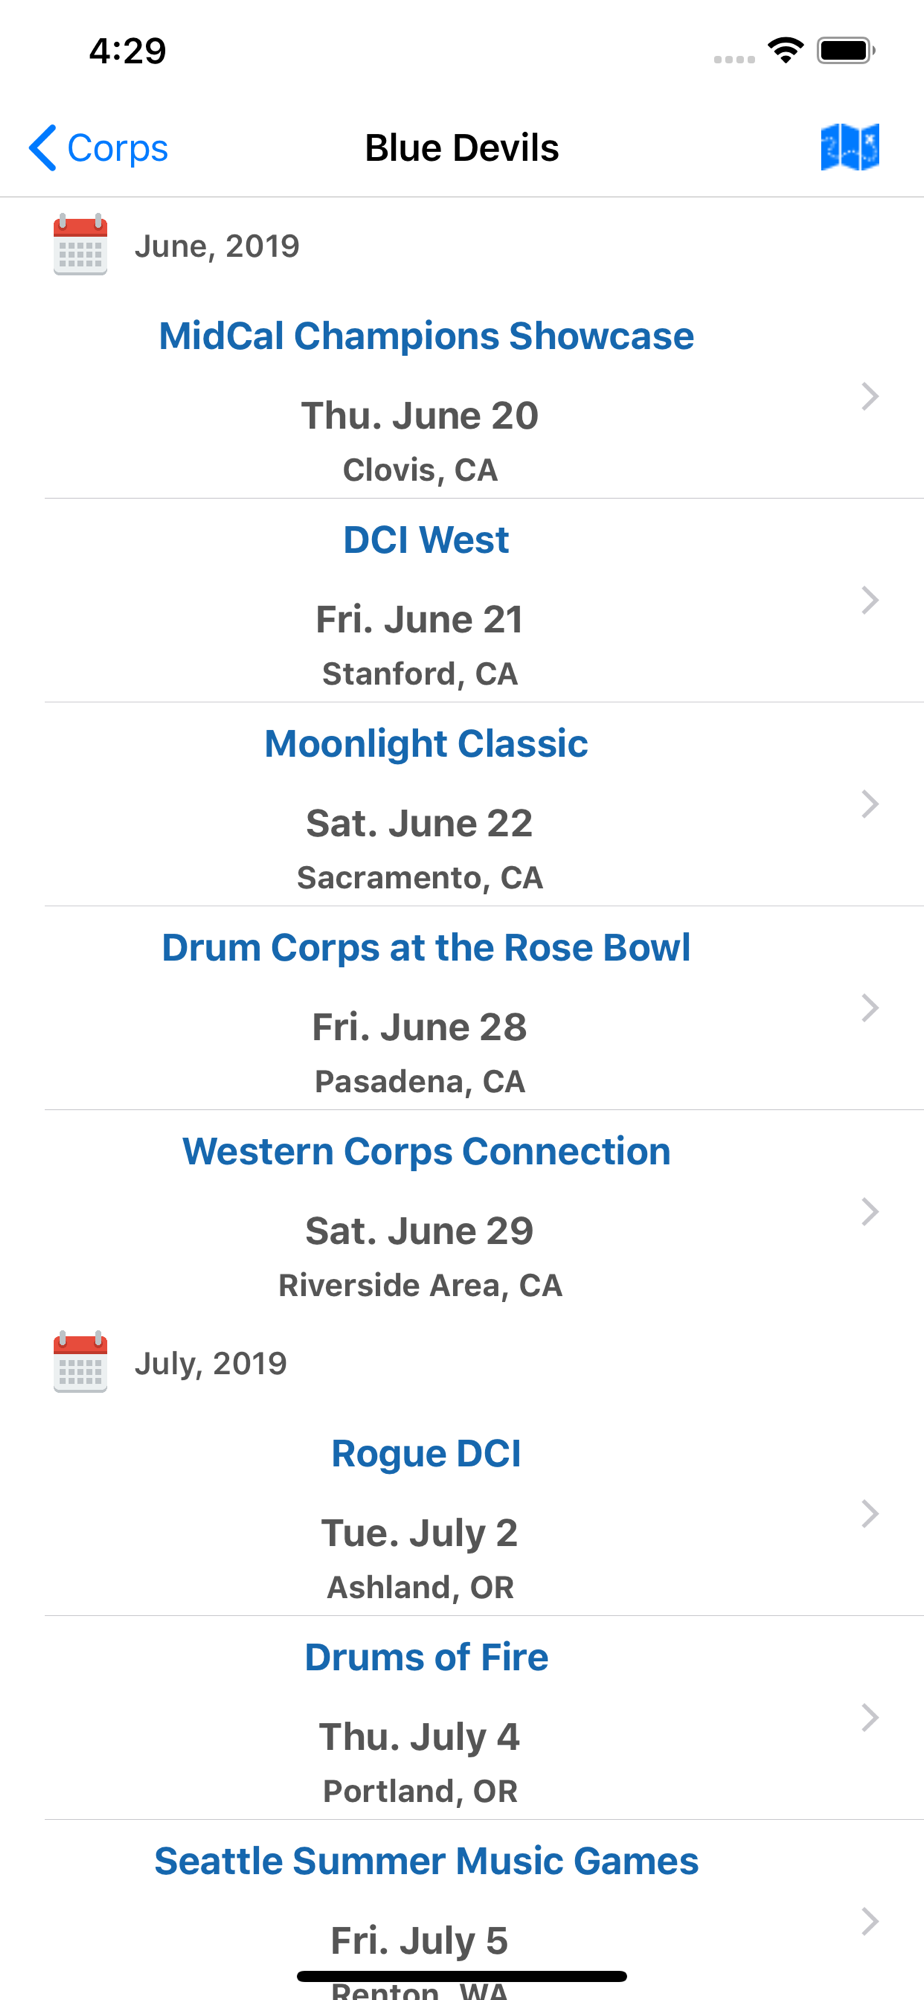The image size is (924, 2000).
Task: Open Rogue DCI event
Action: pos(426,1454)
